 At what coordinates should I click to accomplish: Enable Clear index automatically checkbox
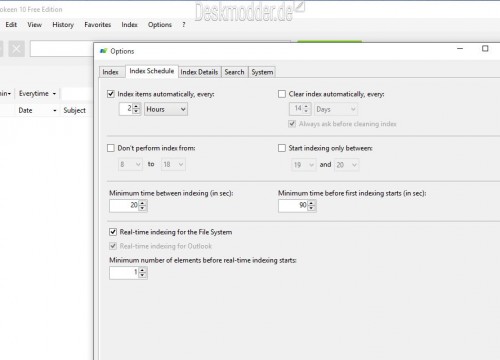[282, 94]
